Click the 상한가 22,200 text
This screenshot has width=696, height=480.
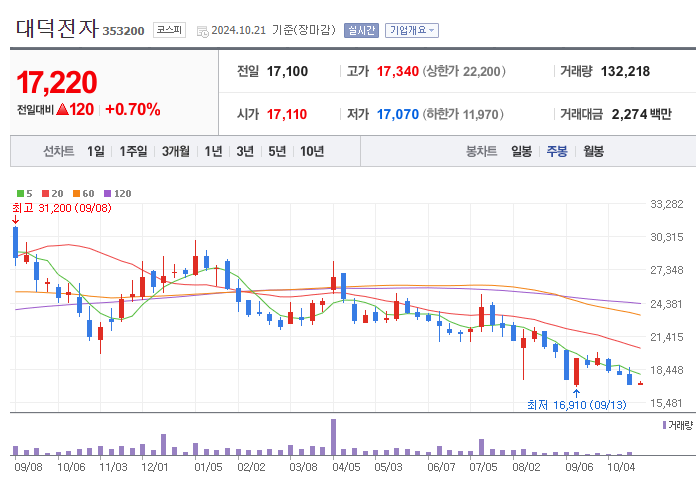point(464,71)
